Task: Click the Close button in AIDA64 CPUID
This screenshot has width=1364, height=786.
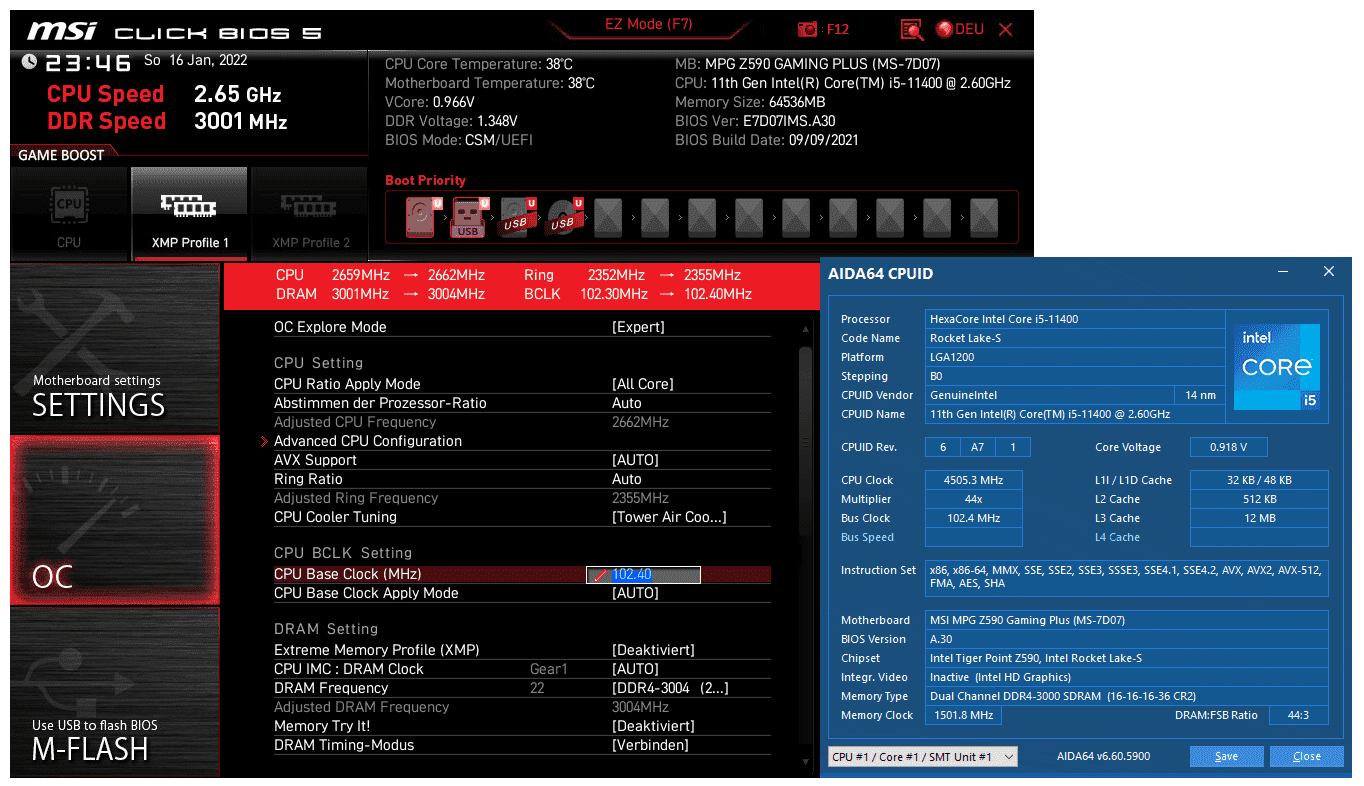Action: [x=1306, y=757]
